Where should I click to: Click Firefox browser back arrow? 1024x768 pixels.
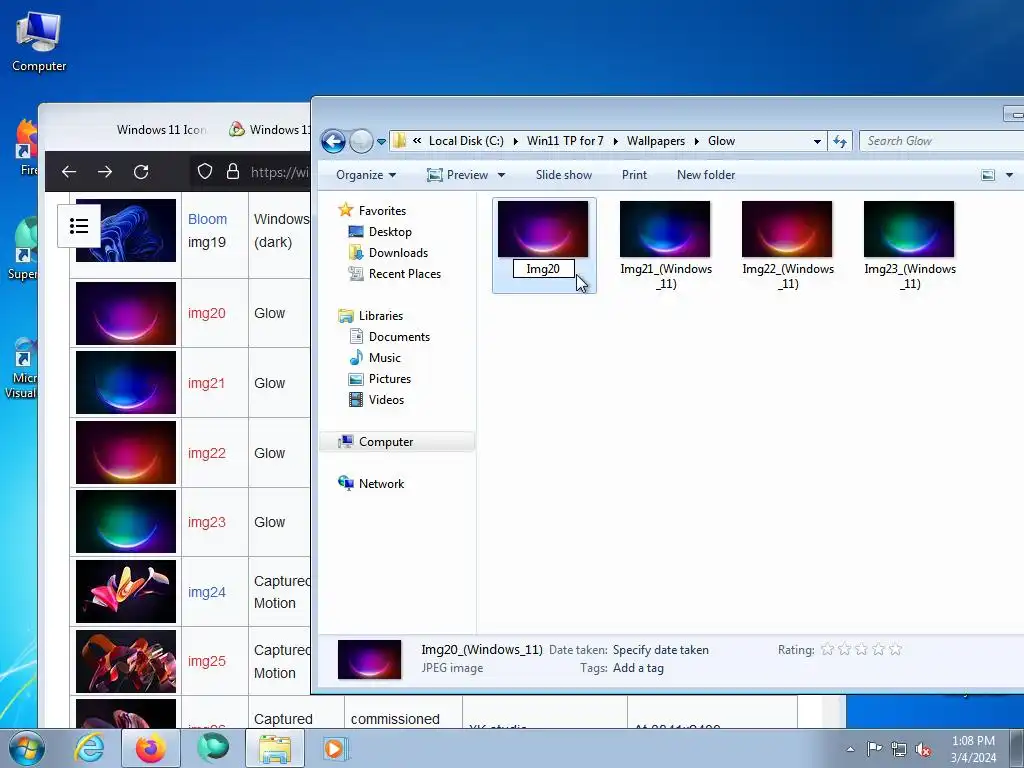(x=69, y=172)
